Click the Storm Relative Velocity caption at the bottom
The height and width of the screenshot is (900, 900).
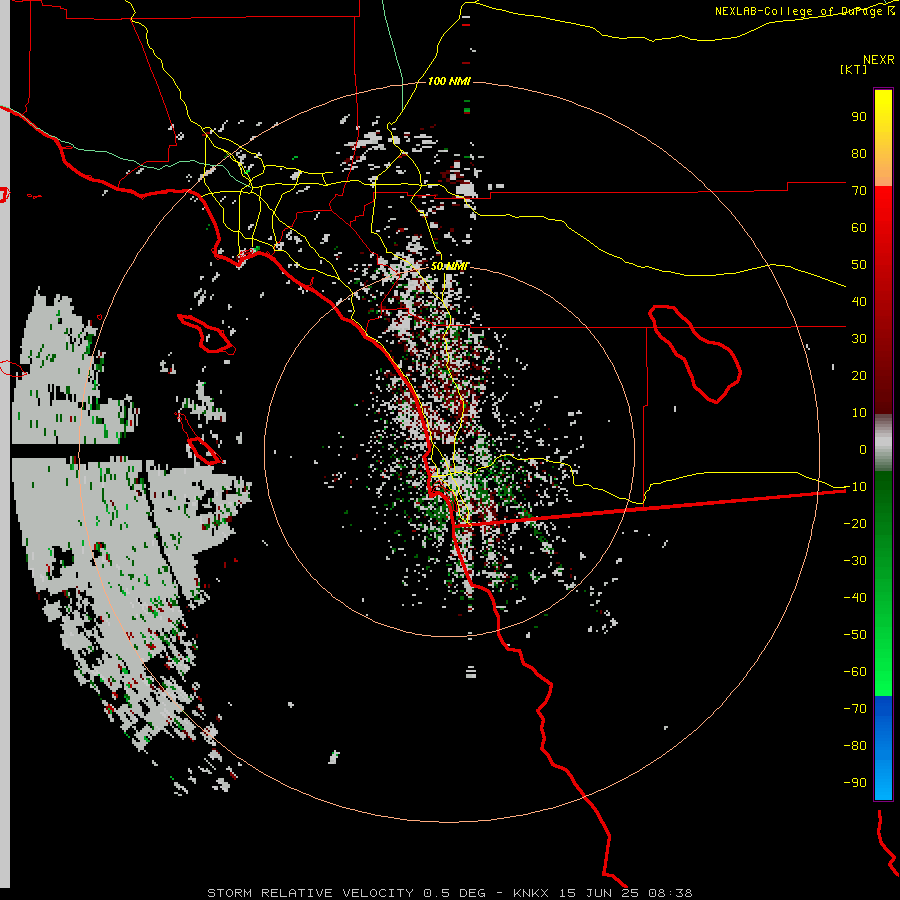tap(449, 893)
